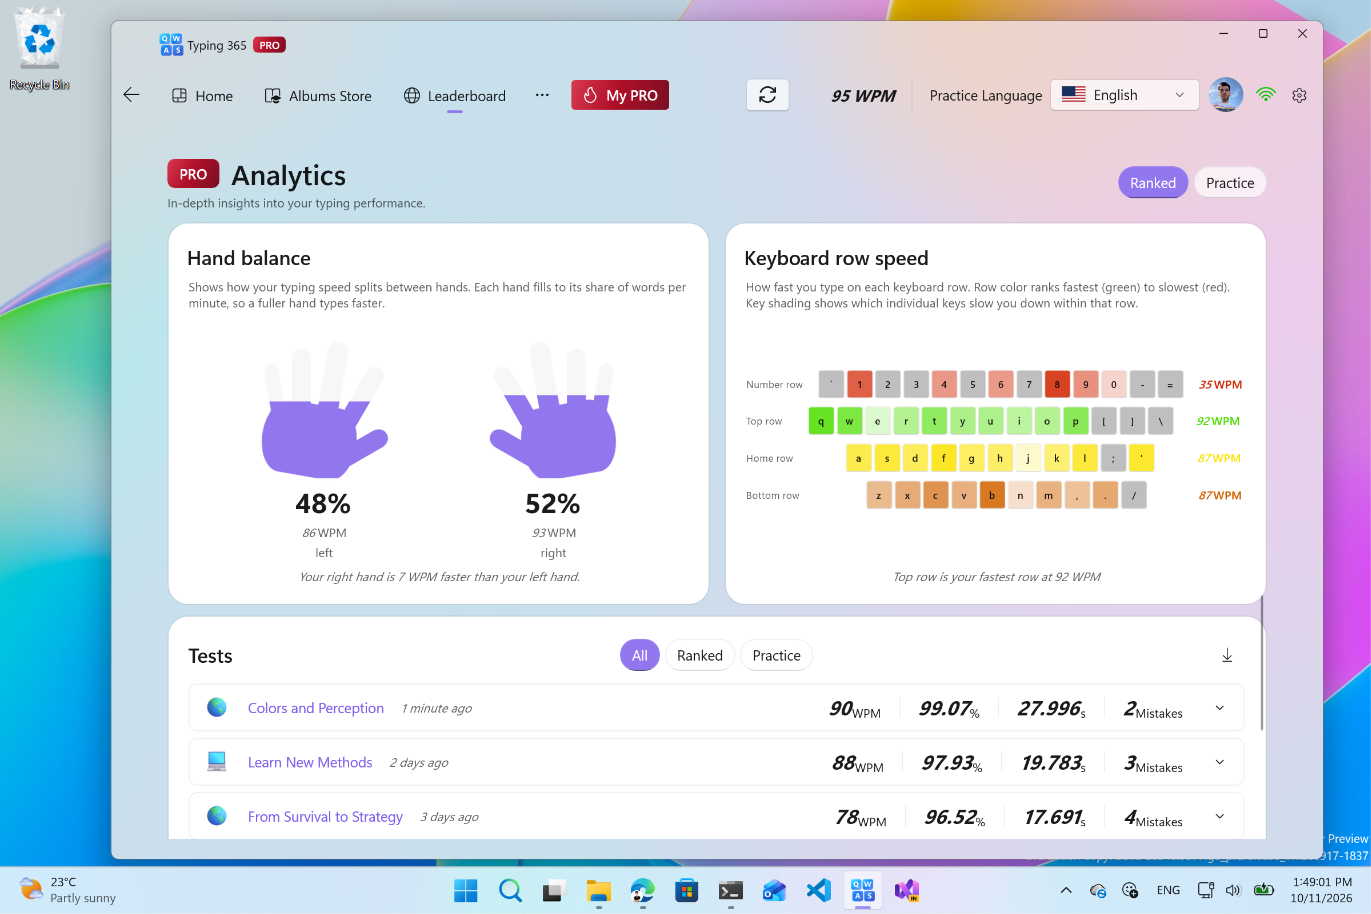The width and height of the screenshot is (1371, 914).
Task: Click the green q key in top row
Action: [x=821, y=421]
